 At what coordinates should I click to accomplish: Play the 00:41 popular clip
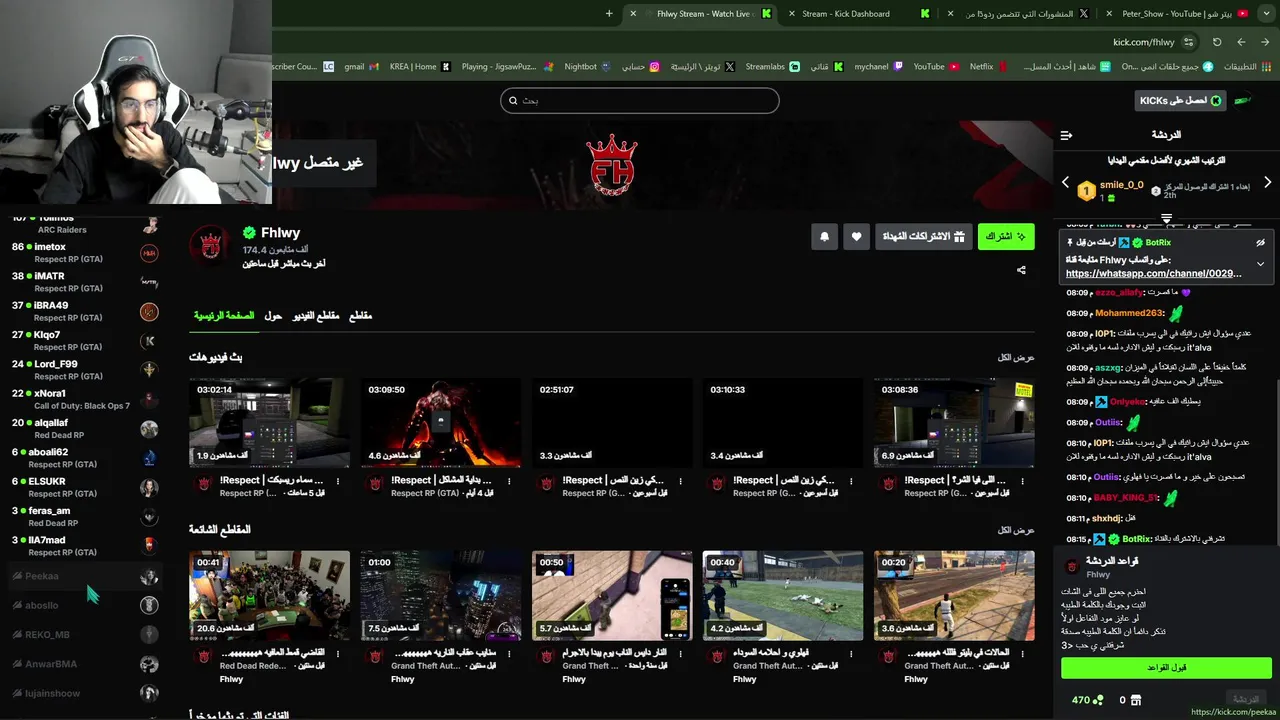click(270, 595)
